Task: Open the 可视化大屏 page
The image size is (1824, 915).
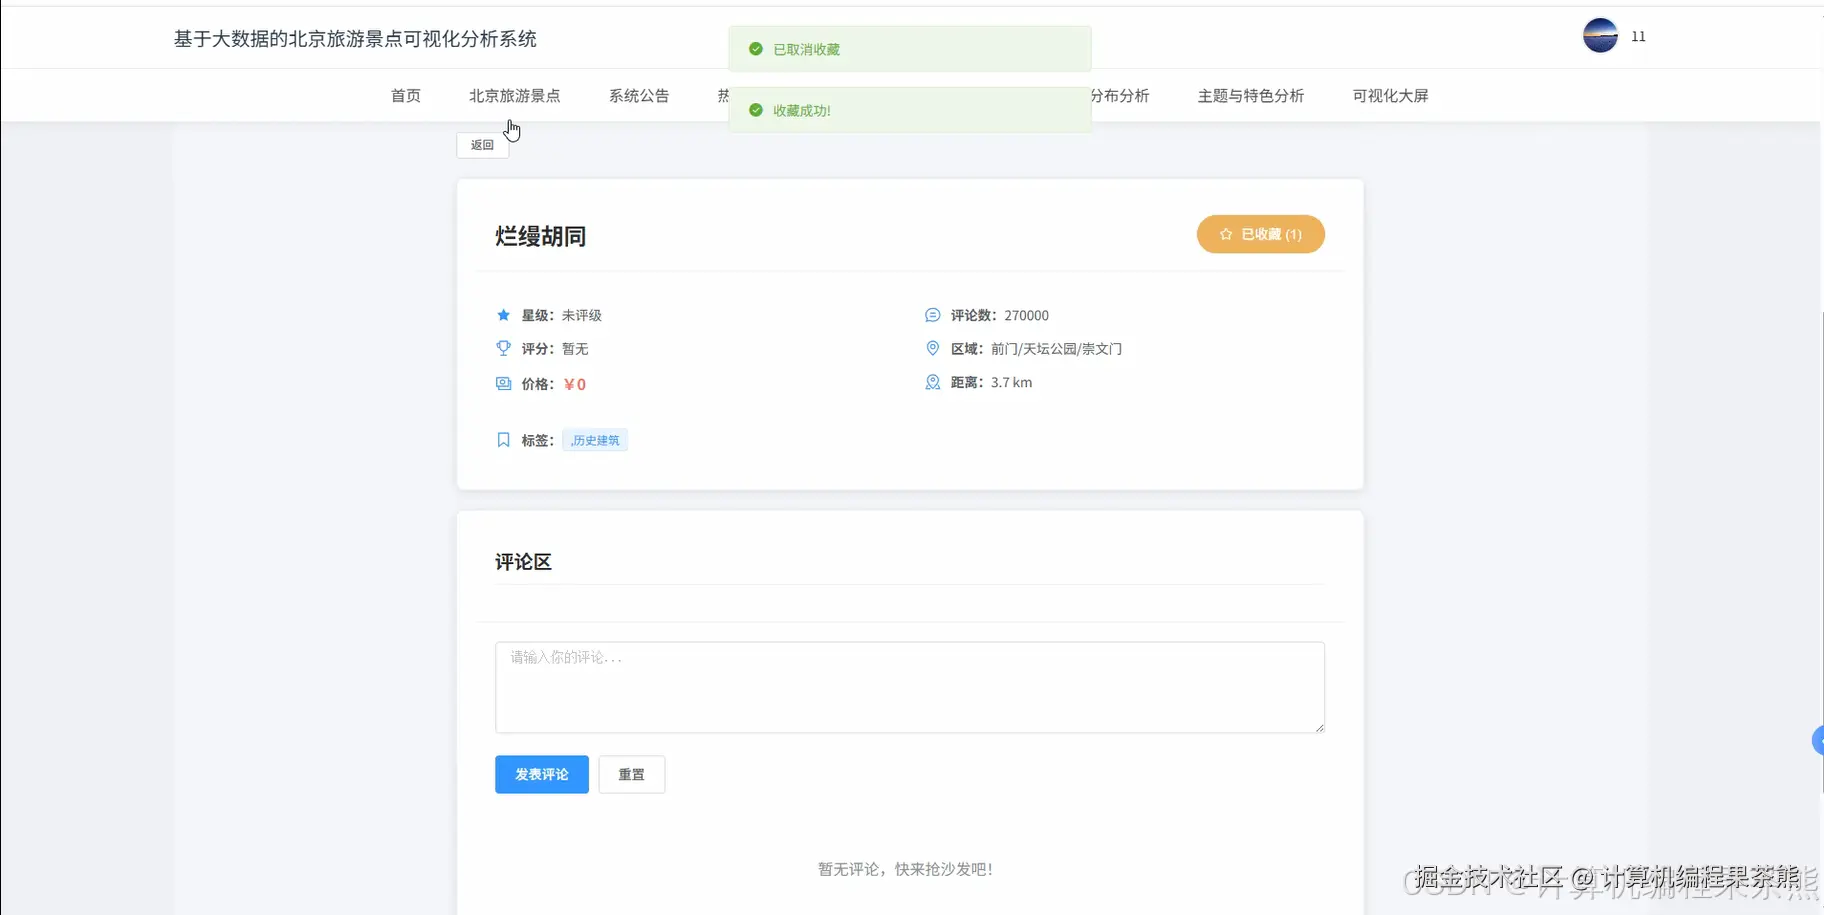Action: (1389, 95)
